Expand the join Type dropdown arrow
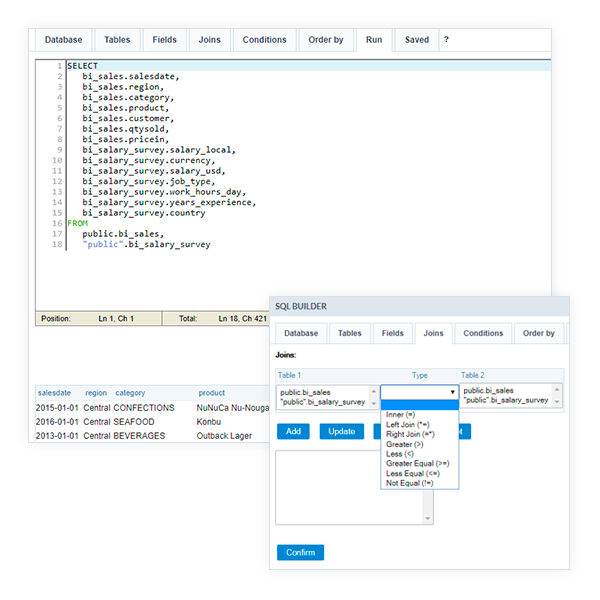 click(452, 393)
